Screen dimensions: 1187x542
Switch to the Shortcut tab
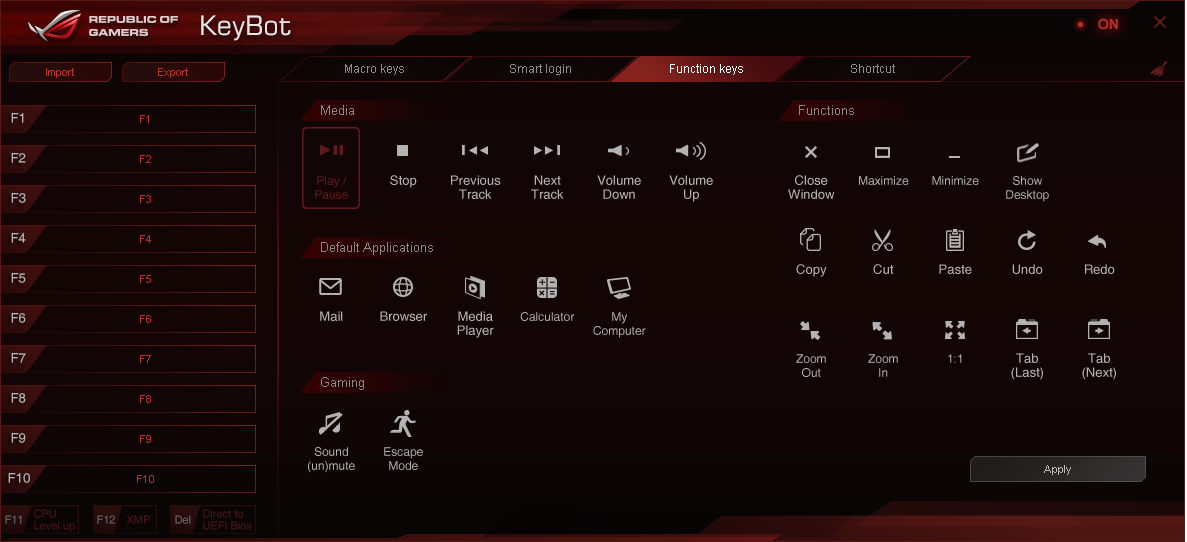click(x=872, y=69)
